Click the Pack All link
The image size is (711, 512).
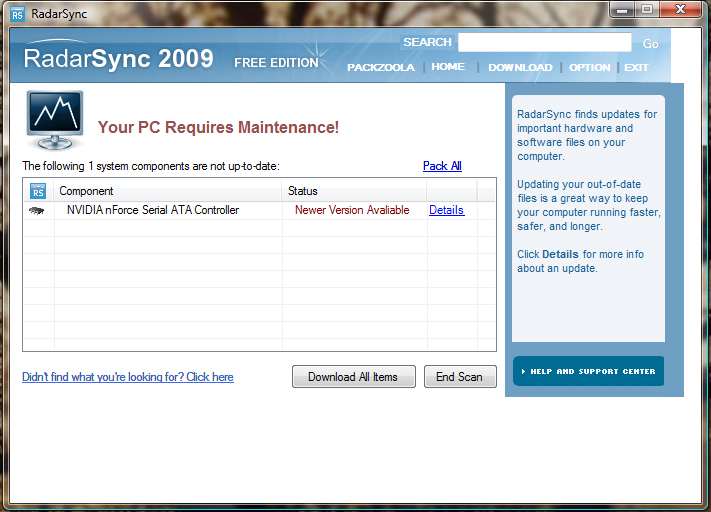442,166
